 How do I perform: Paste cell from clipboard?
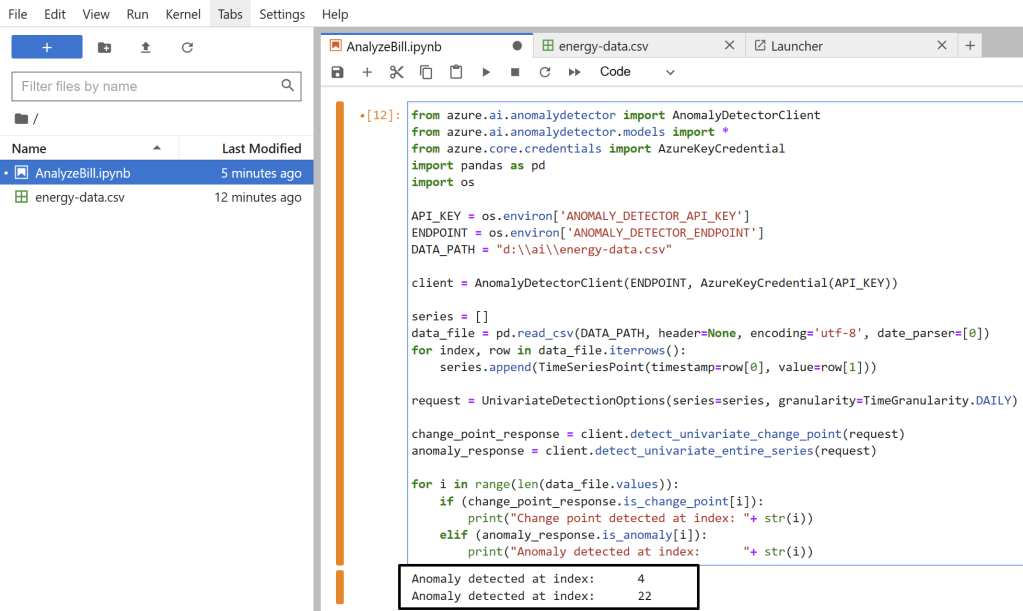pos(456,72)
